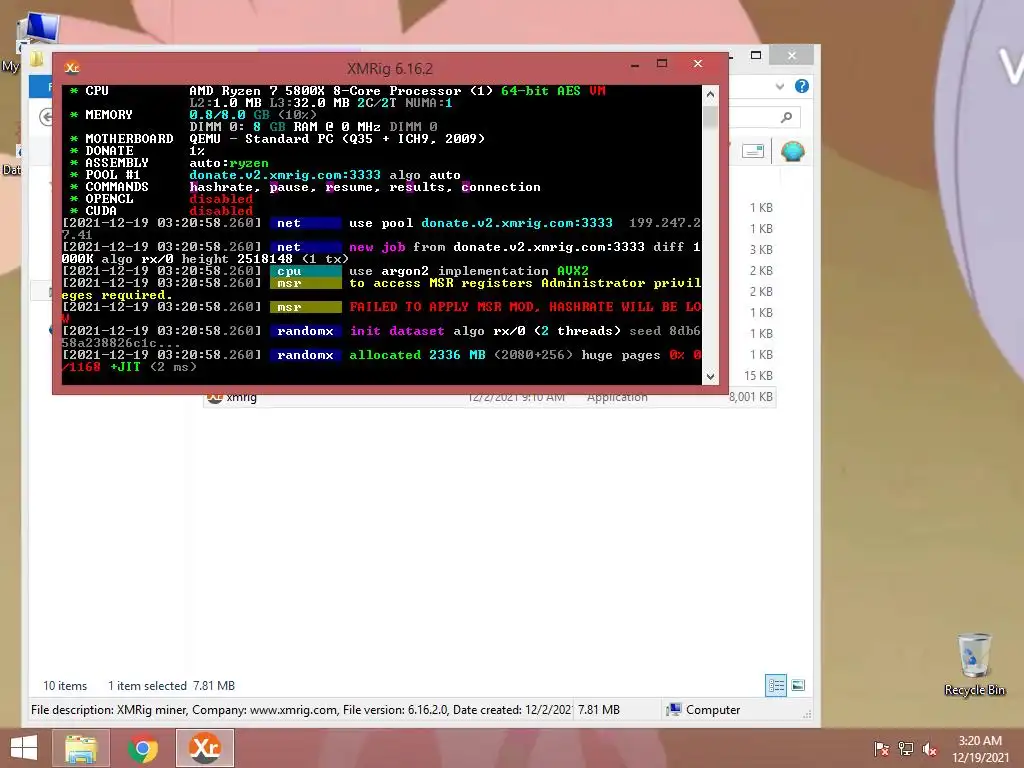The height and width of the screenshot is (768, 1024).
Task: Go back with Explorer's back arrow
Action: point(46,117)
